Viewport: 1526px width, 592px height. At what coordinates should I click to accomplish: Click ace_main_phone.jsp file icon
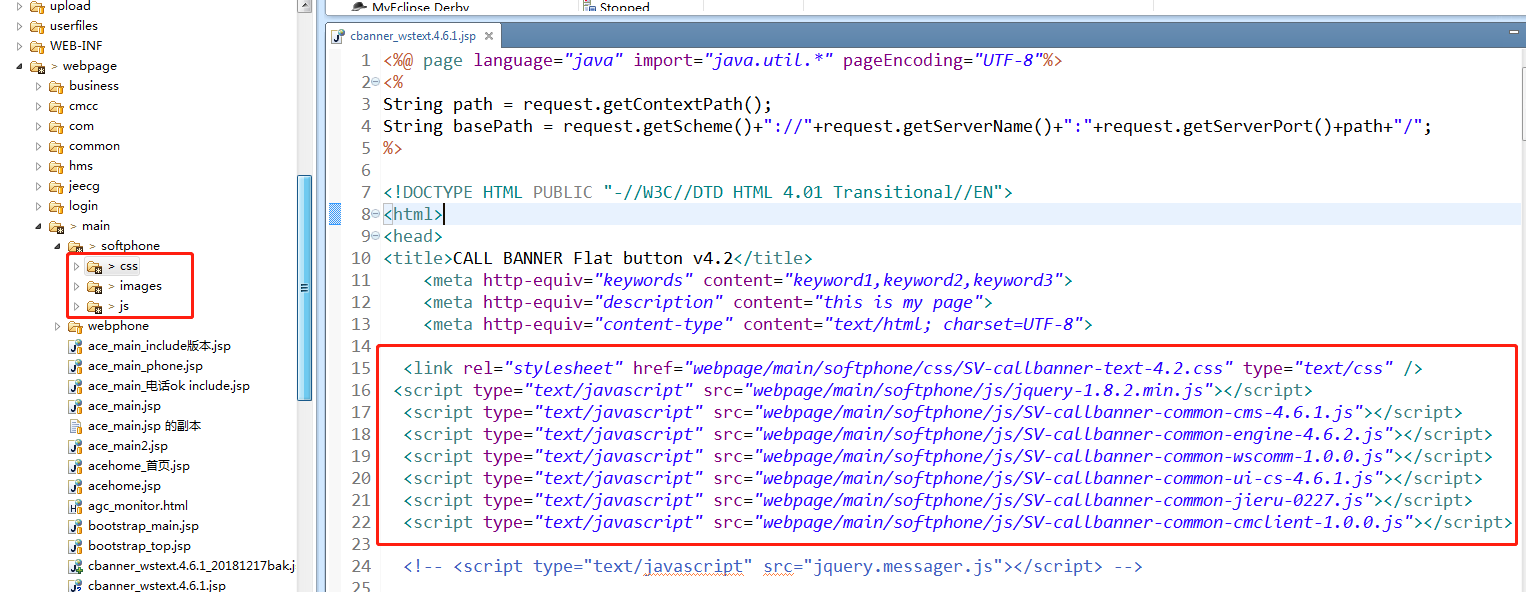tap(75, 366)
